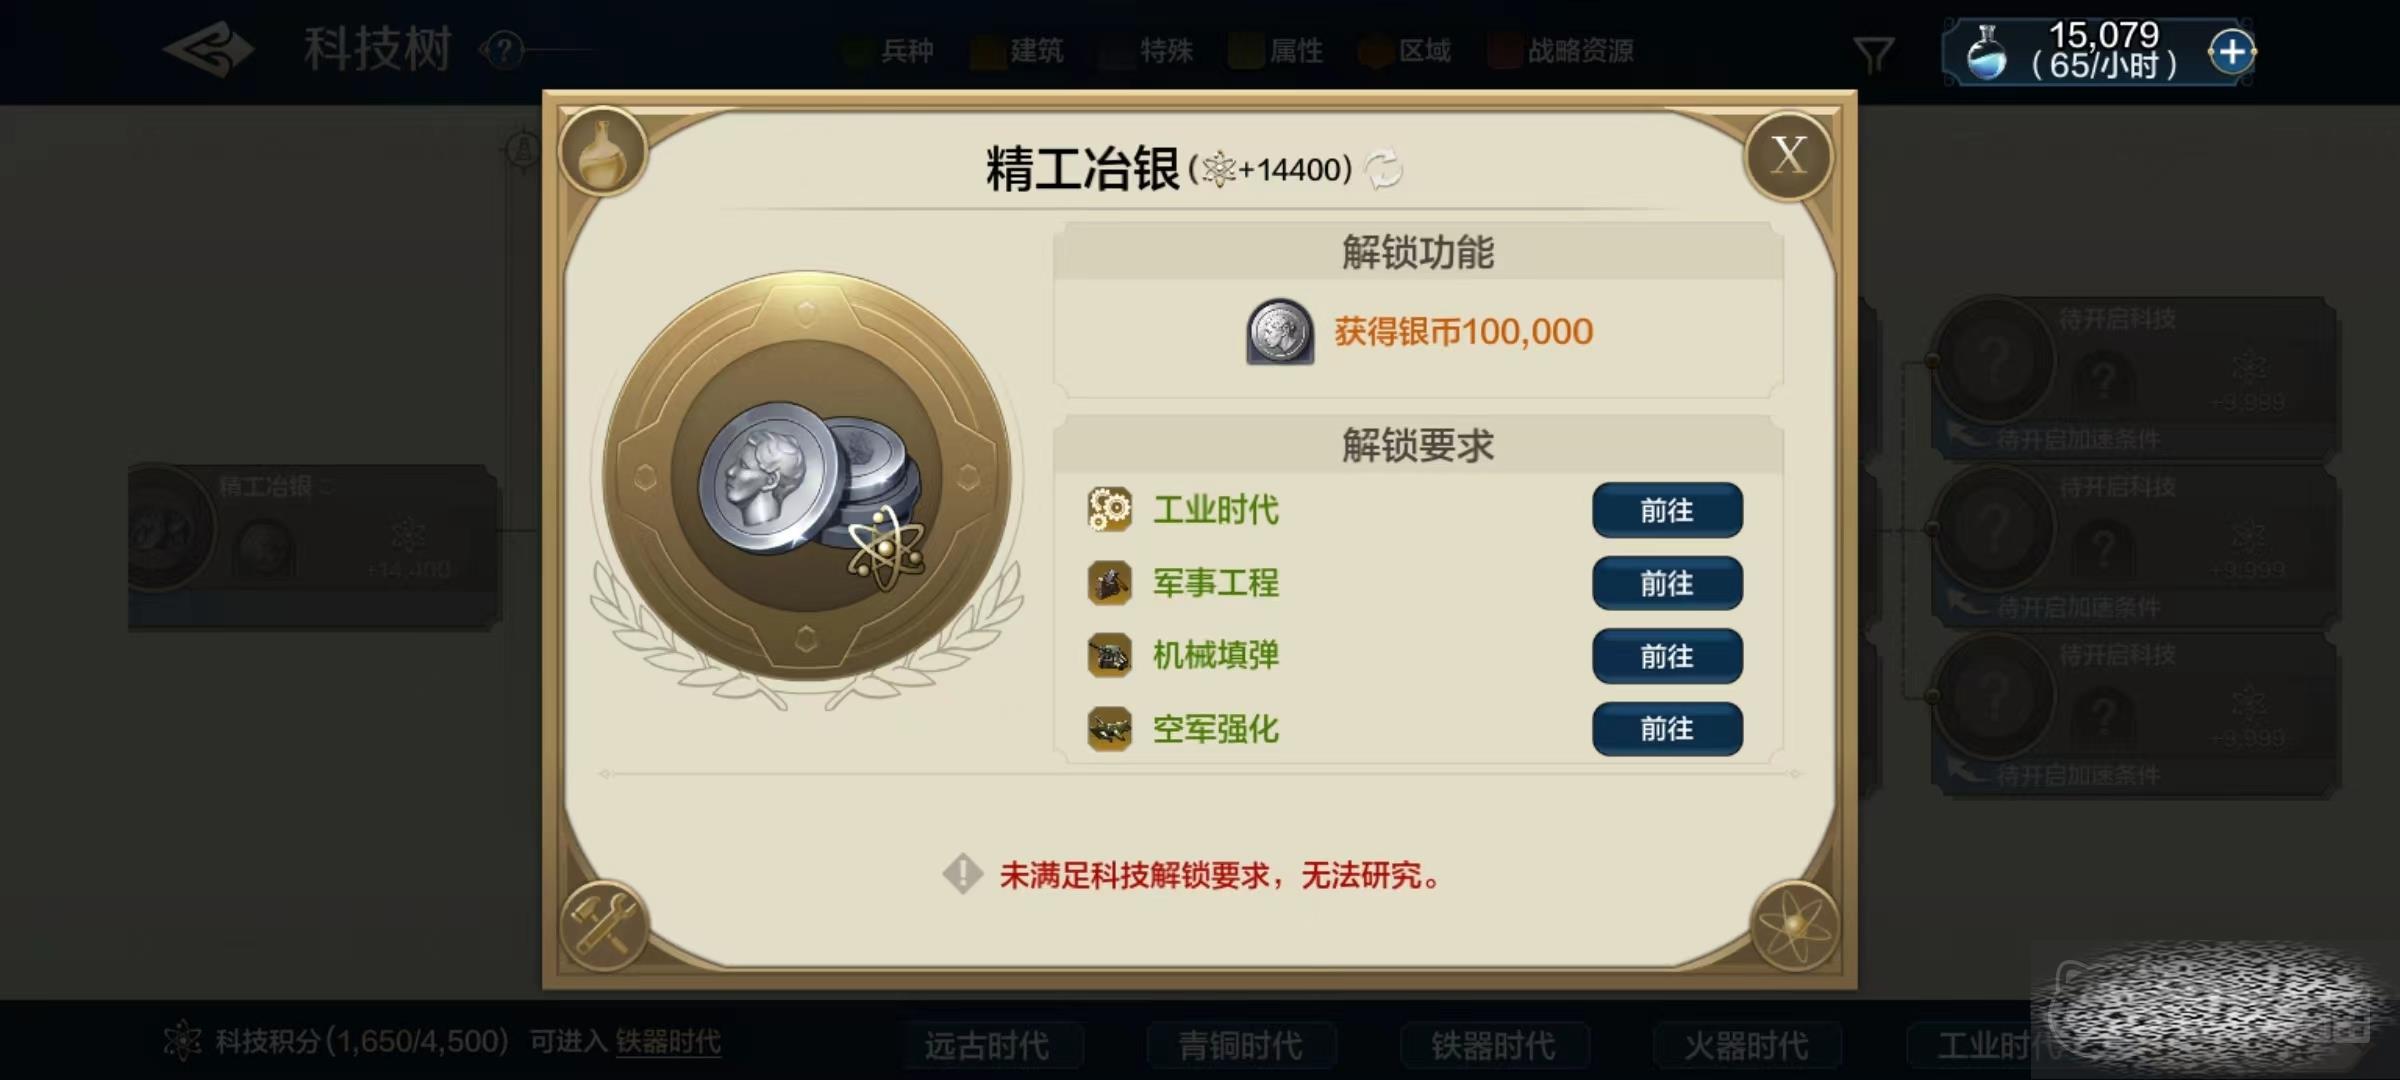
Task: Add research potions with the plus button
Action: [2232, 51]
